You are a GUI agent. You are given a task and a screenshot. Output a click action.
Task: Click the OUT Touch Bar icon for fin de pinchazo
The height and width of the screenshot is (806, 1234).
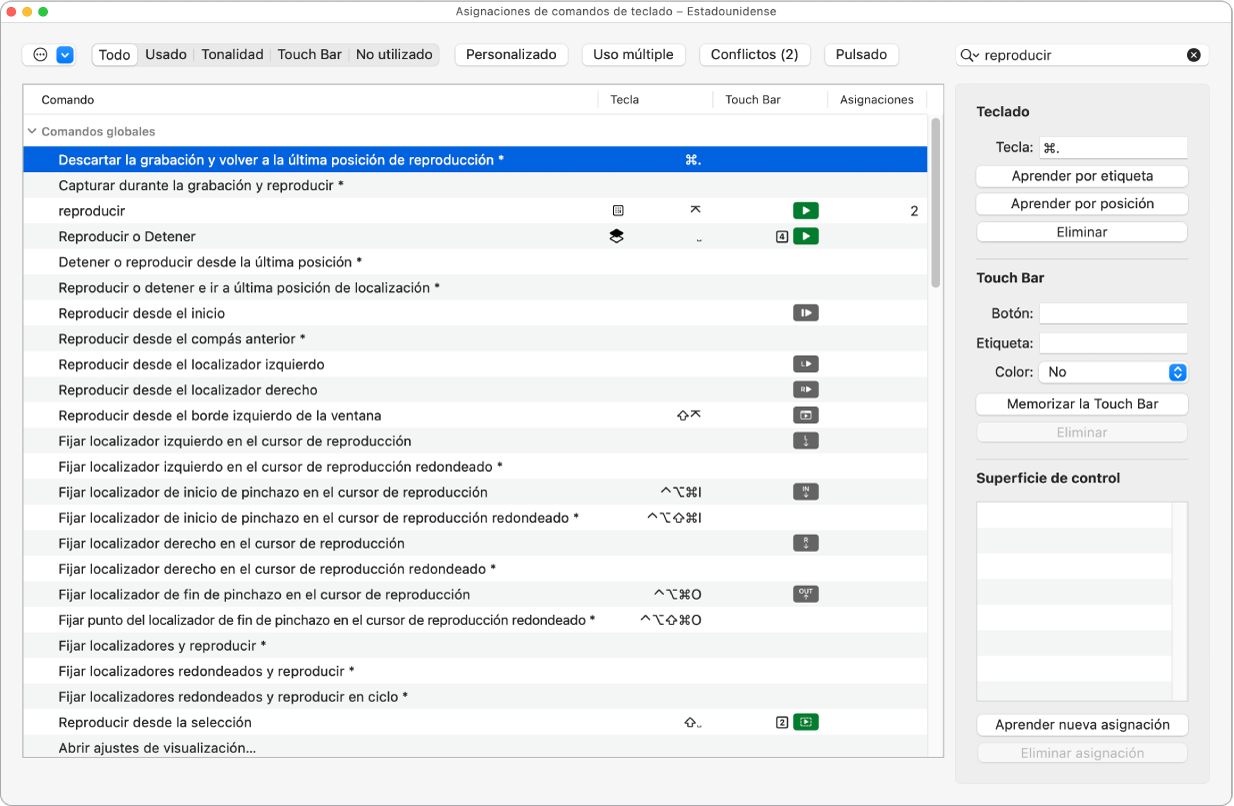click(x=805, y=594)
